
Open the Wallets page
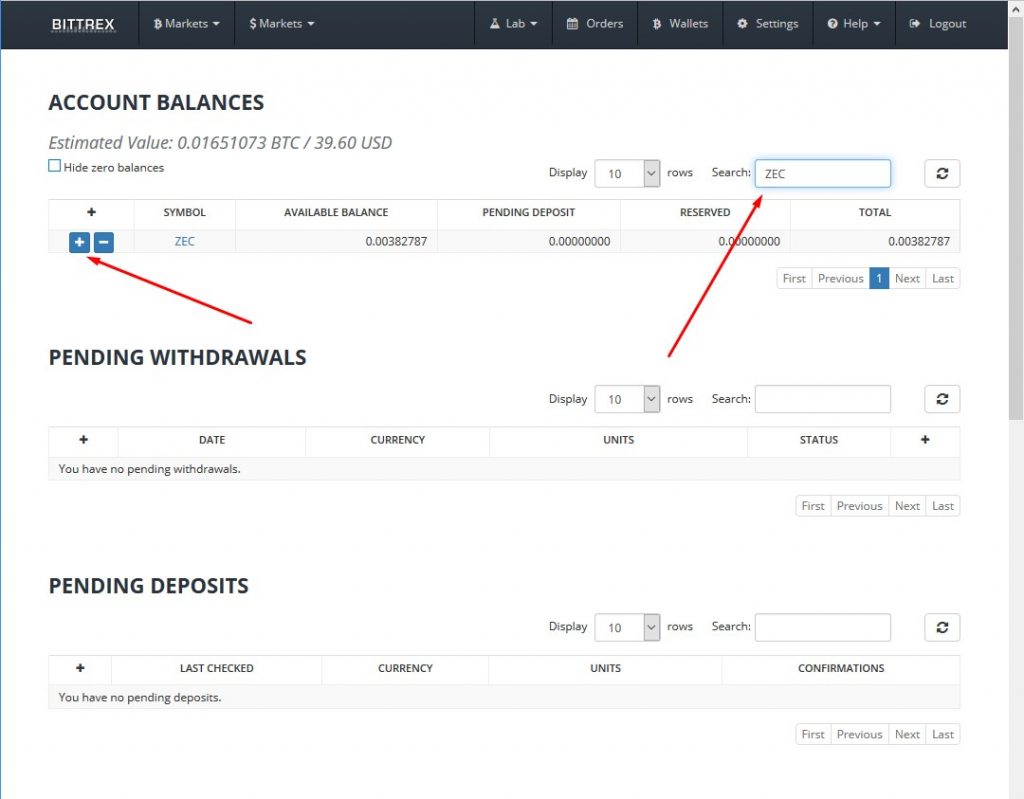[680, 23]
